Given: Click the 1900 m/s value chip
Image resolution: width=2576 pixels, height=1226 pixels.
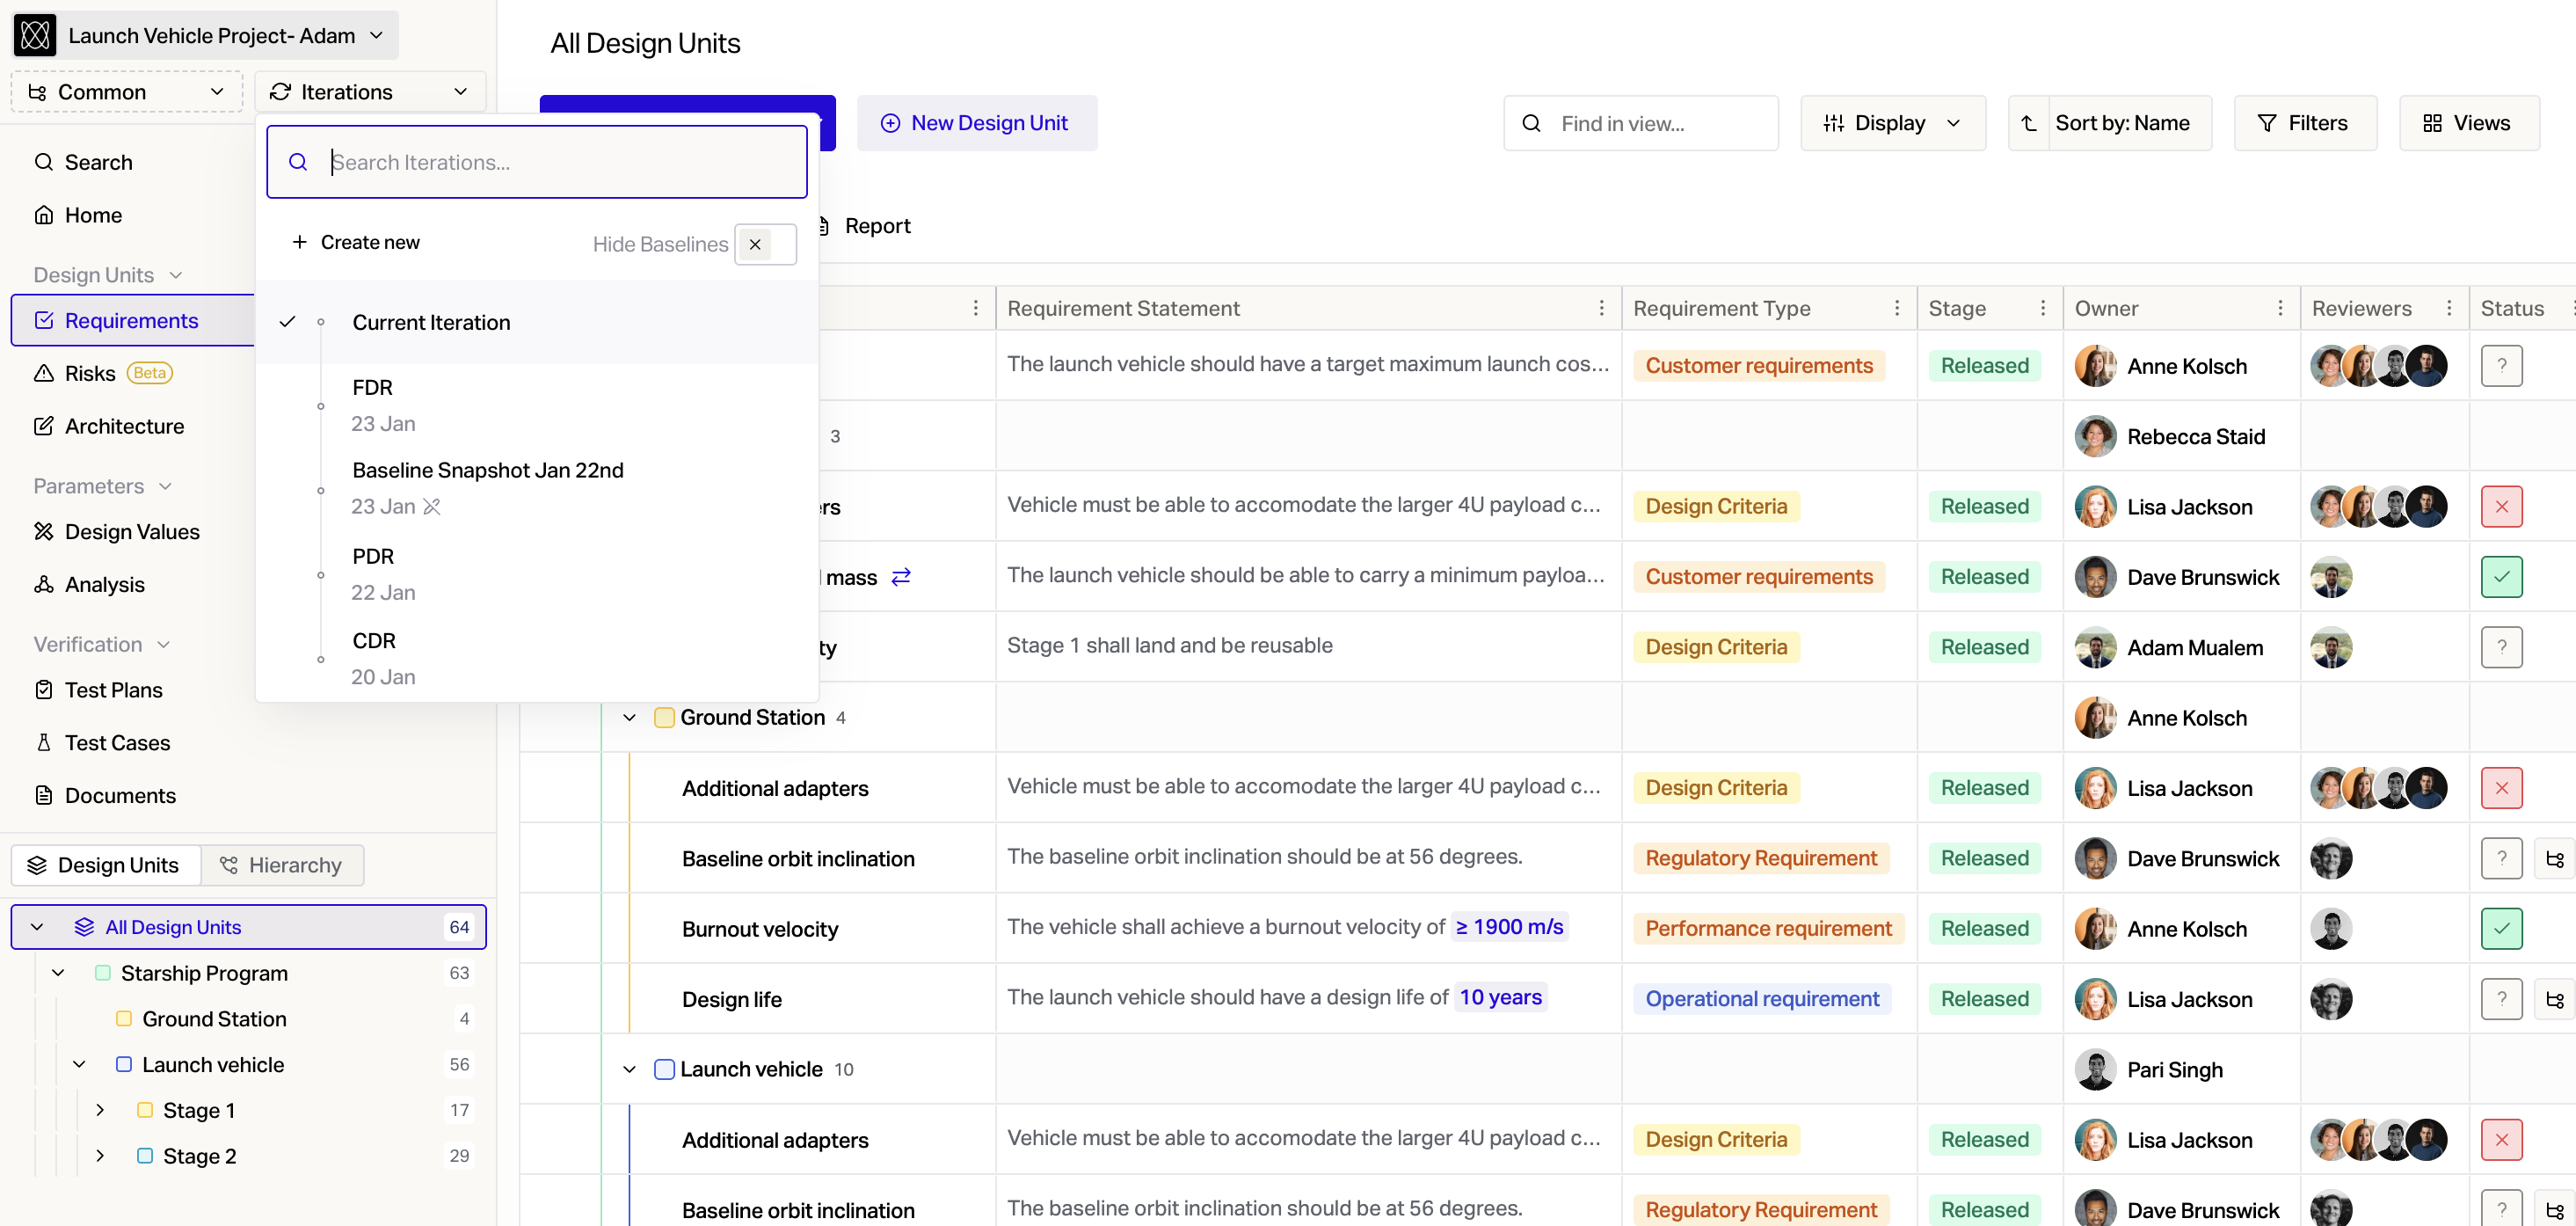Looking at the screenshot, I should point(1509,927).
